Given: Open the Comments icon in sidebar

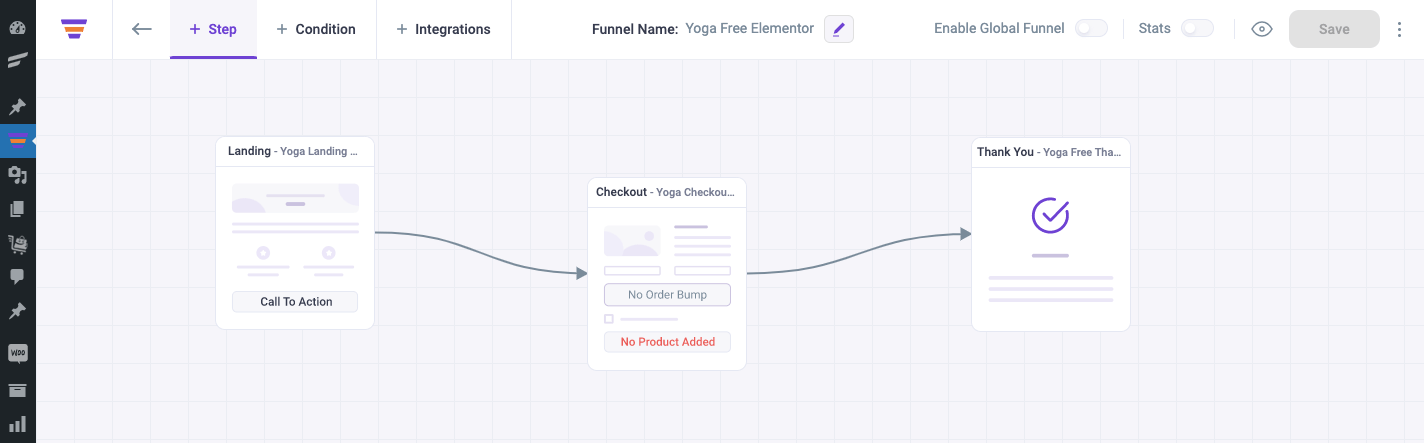Looking at the screenshot, I should [17, 277].
